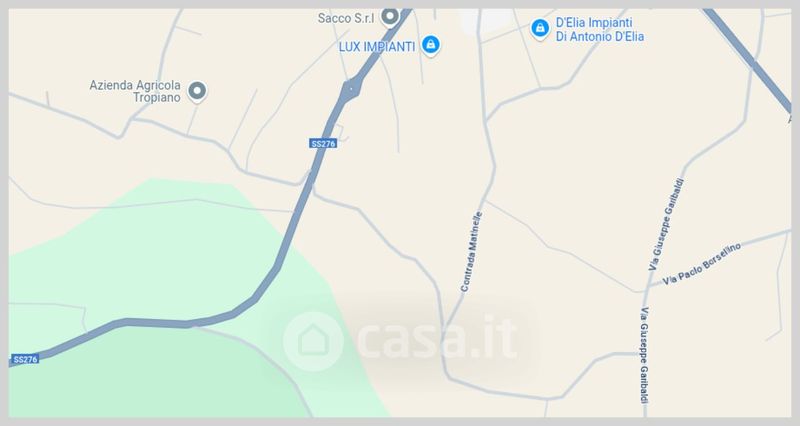
Task: Click the upper SS276 road shield
Action: point(323,144)
